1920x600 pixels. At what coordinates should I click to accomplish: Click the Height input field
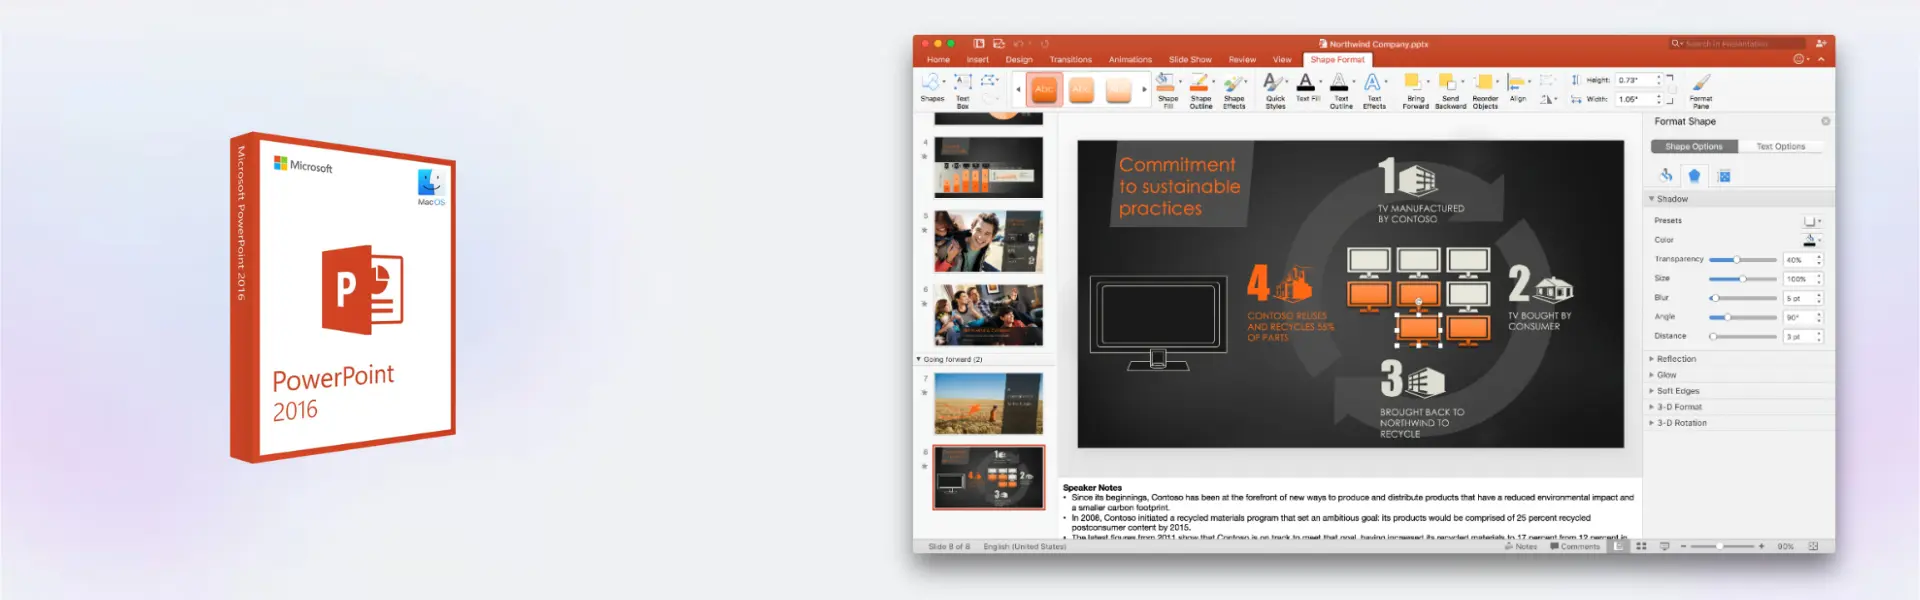click(x=1636, y=80)
